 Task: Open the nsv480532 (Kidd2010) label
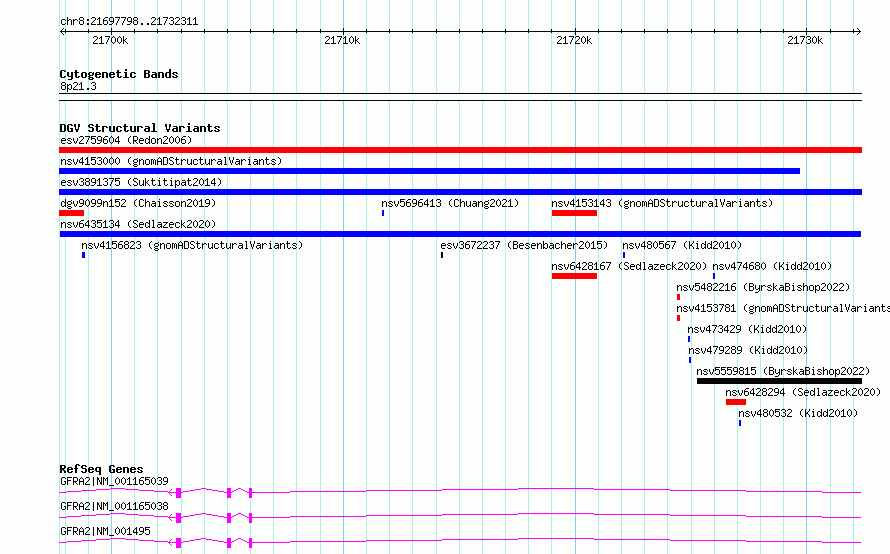tap(798, 413)
